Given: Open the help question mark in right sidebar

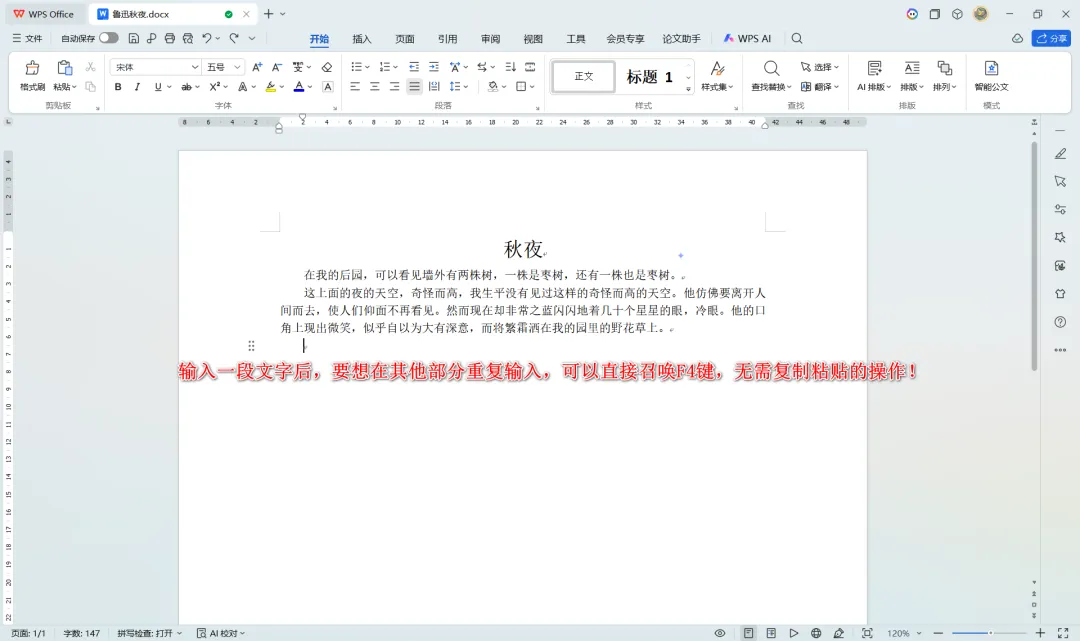Looking at the screenshot, I should (1060, 322).
